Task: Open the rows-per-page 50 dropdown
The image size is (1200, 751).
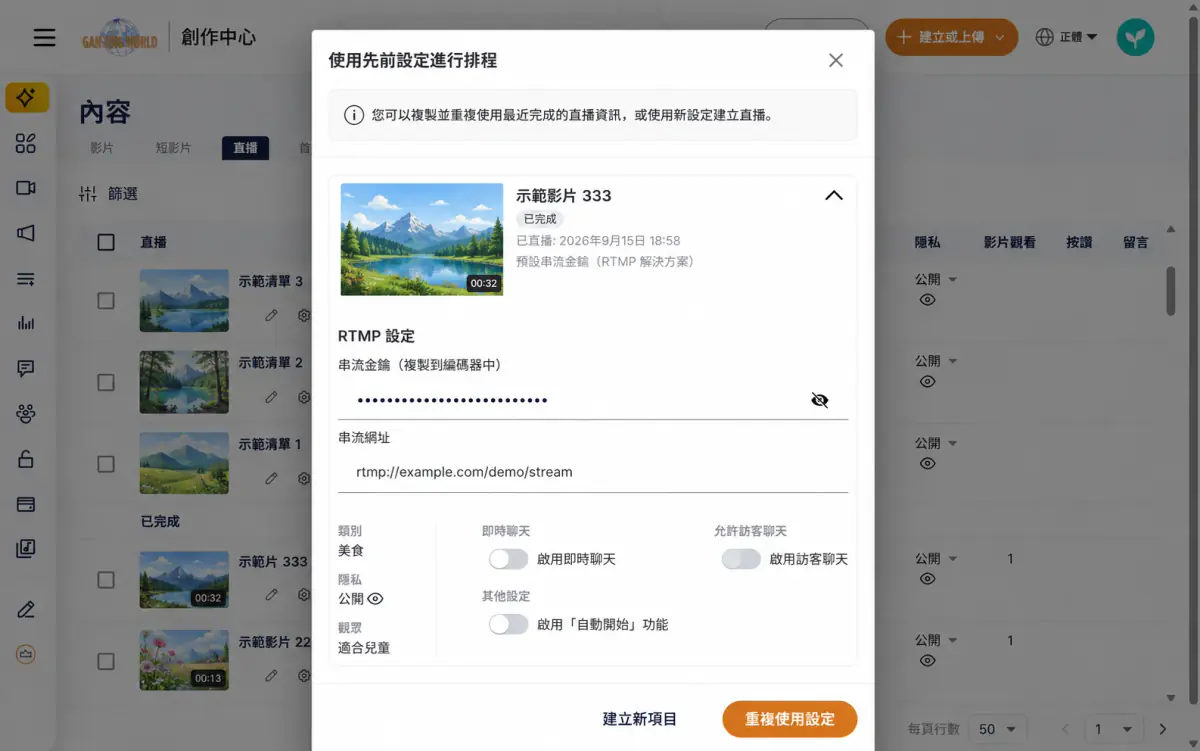Action: (999, 729)
